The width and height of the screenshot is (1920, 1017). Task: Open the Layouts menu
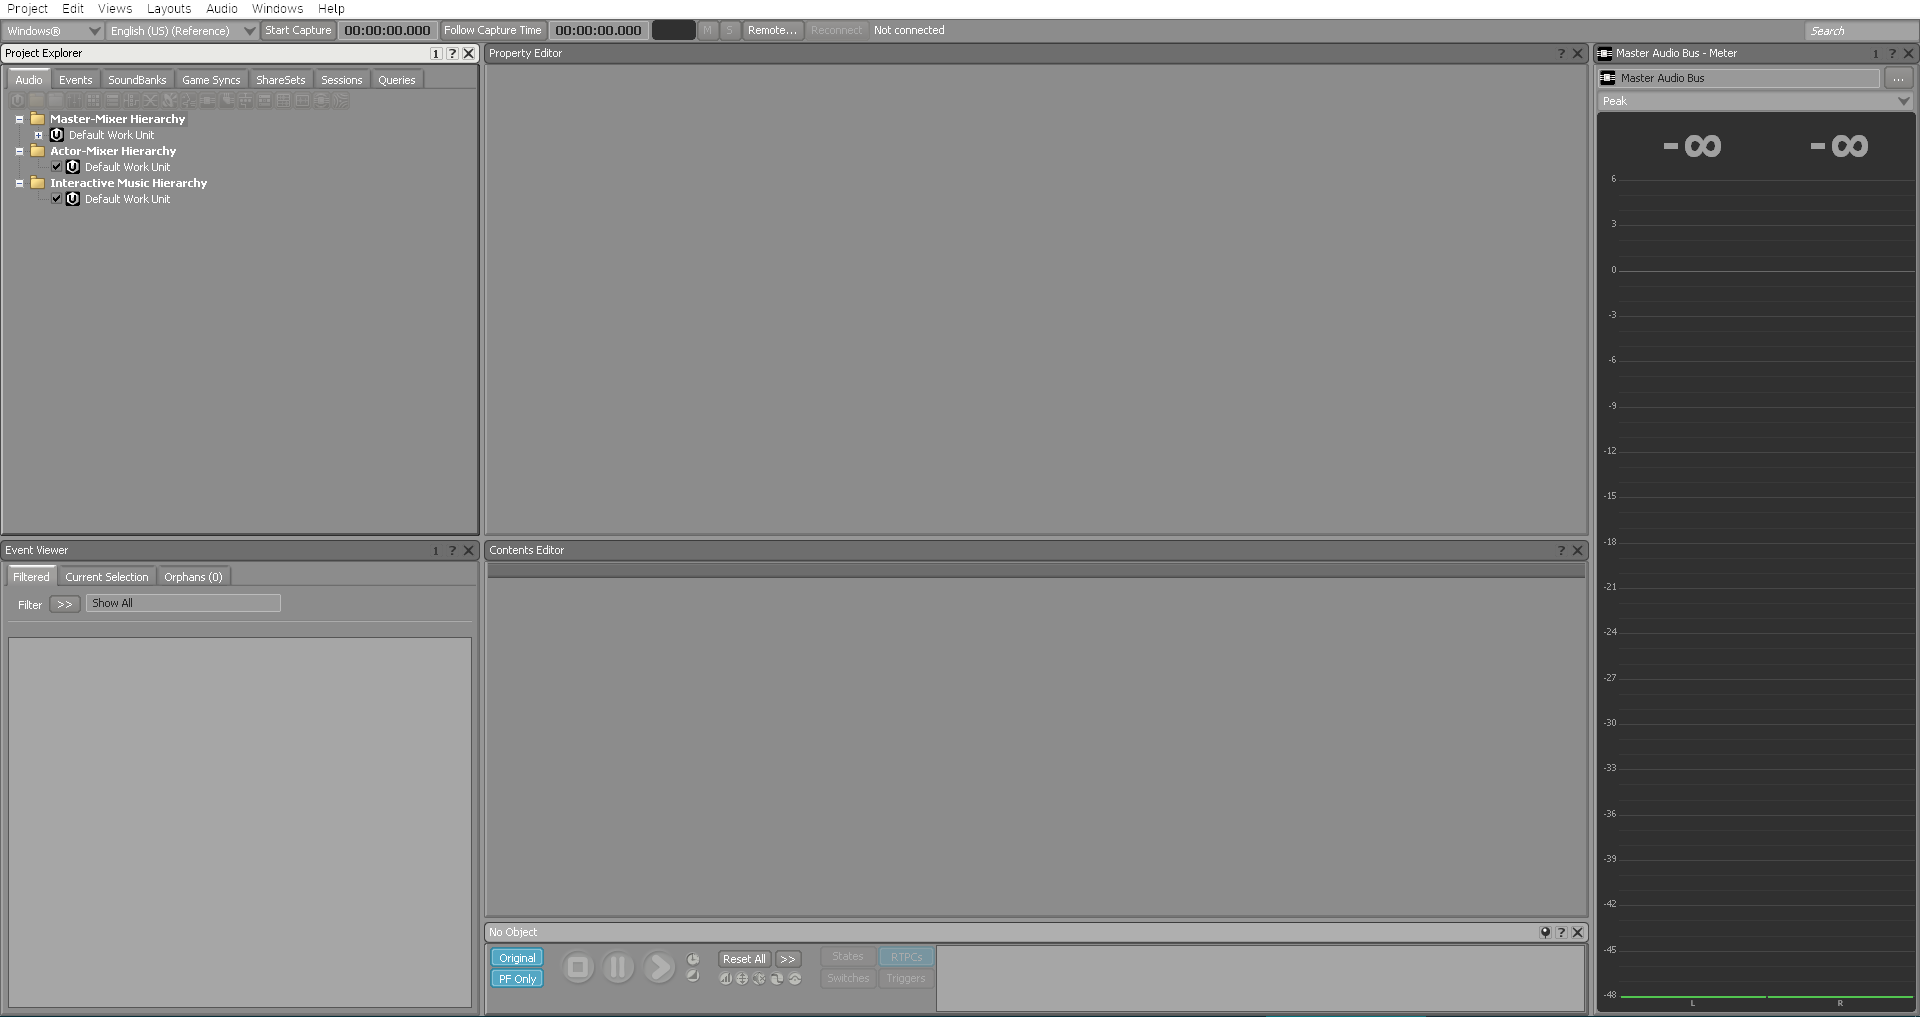coord(168,9)
